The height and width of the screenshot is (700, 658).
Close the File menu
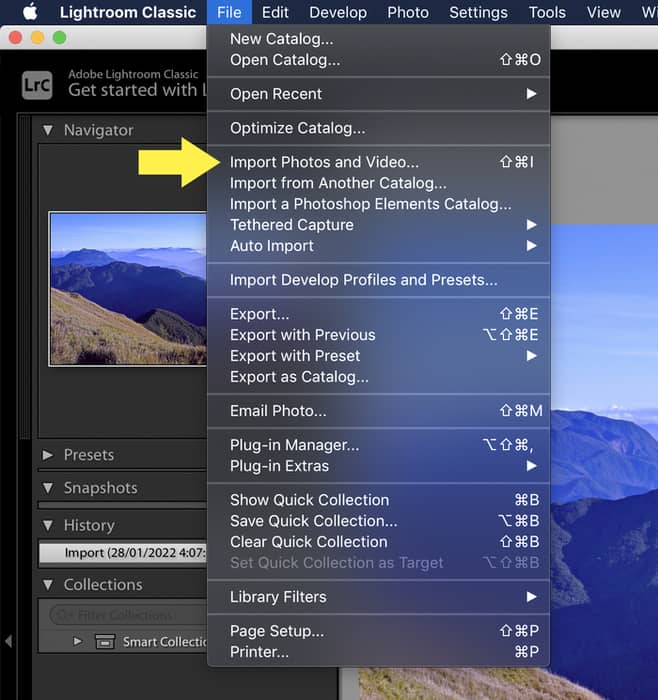click(229, 12)
